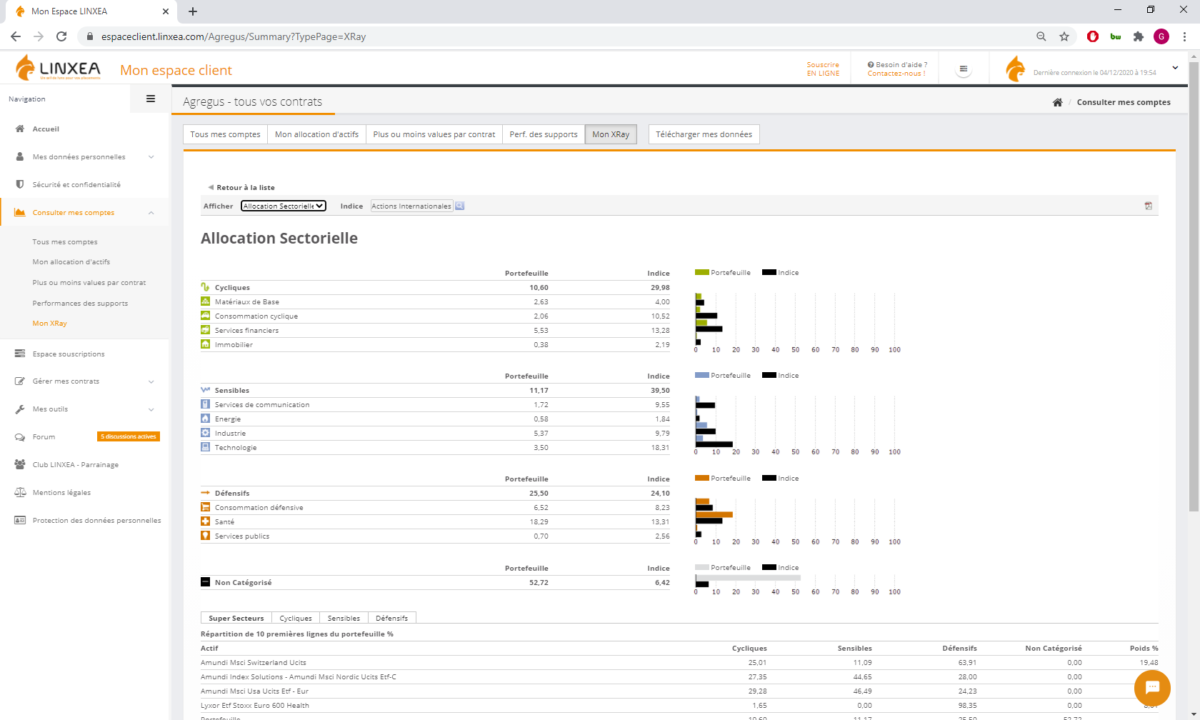Click the Technologie sector icon
Screen dimensions: 1200x720
click(x=205, y=447)
